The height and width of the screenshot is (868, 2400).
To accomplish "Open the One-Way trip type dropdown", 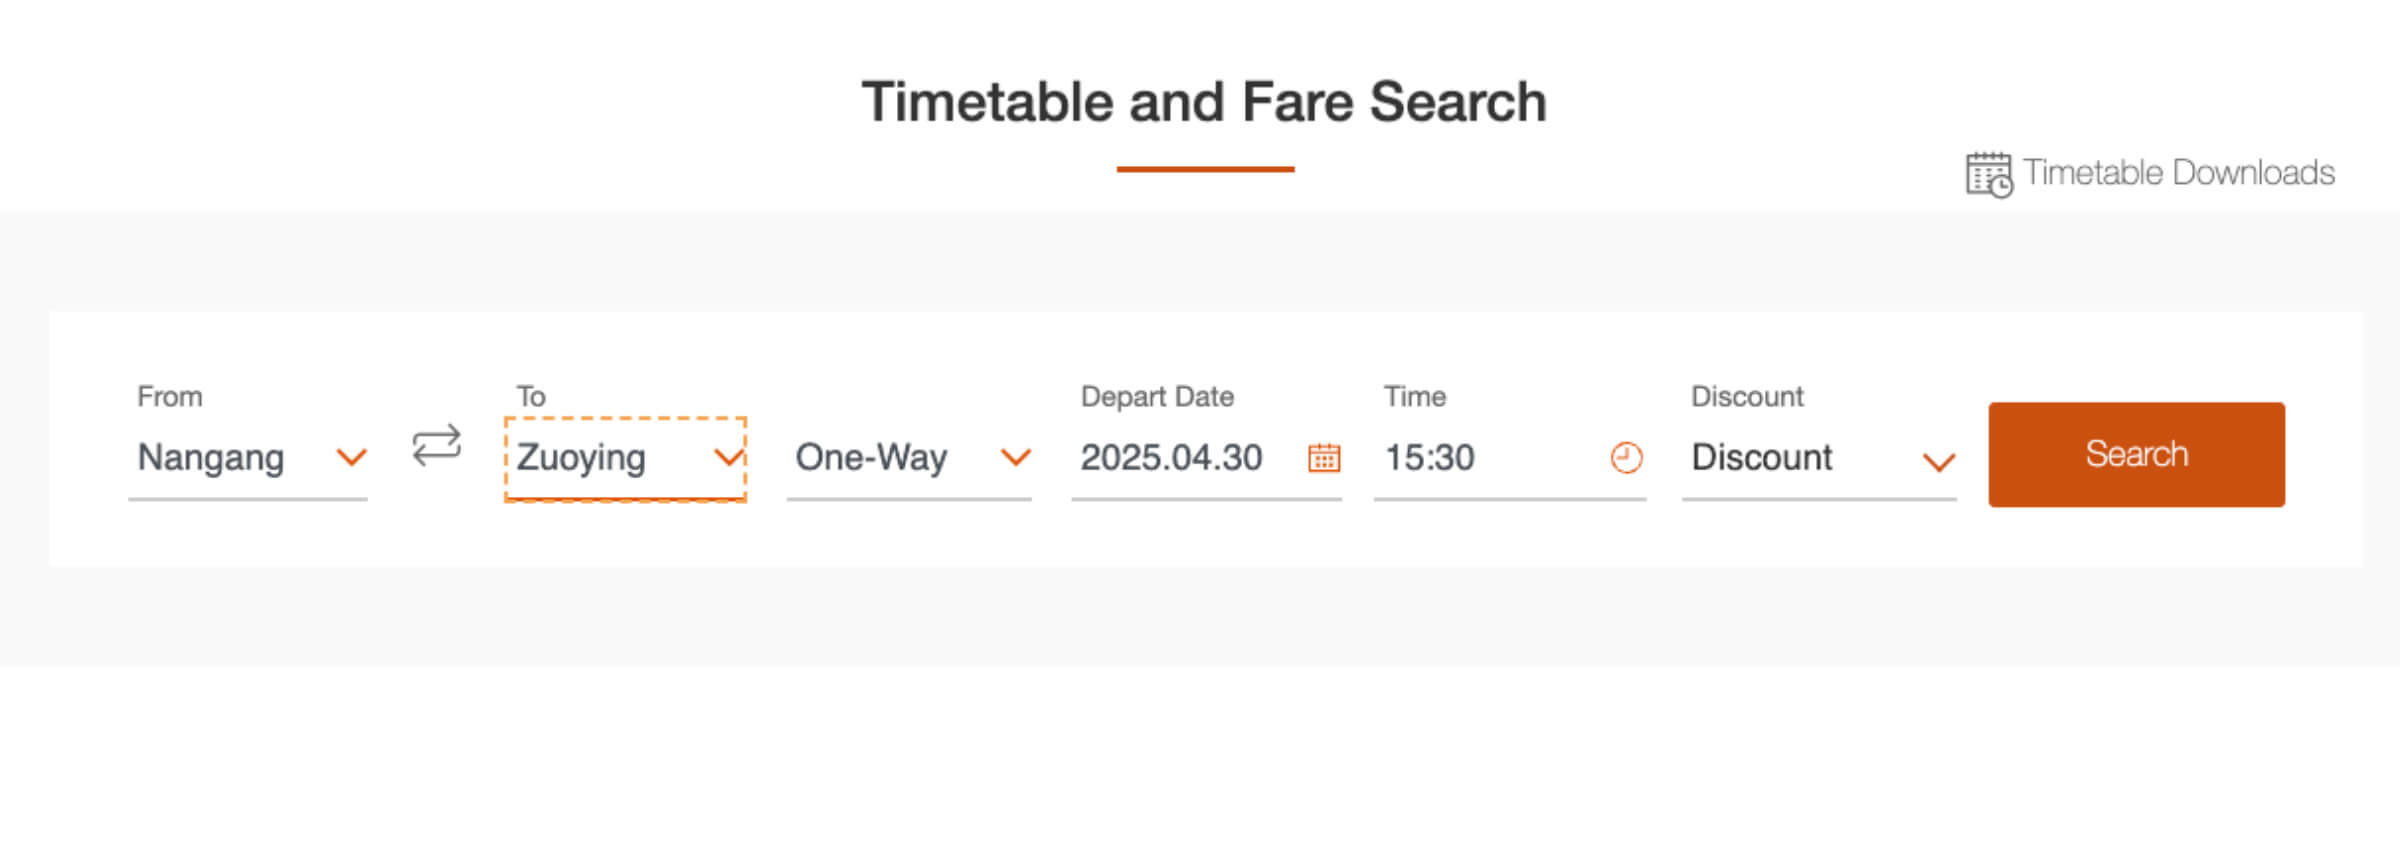I will [x=909, y=458].
